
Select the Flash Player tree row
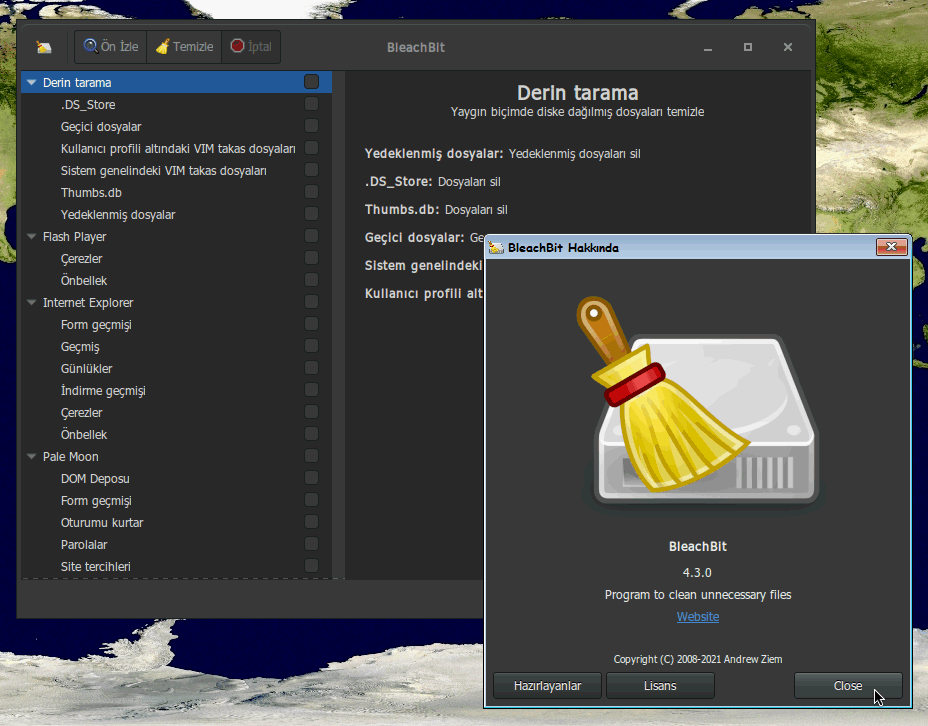176,236
